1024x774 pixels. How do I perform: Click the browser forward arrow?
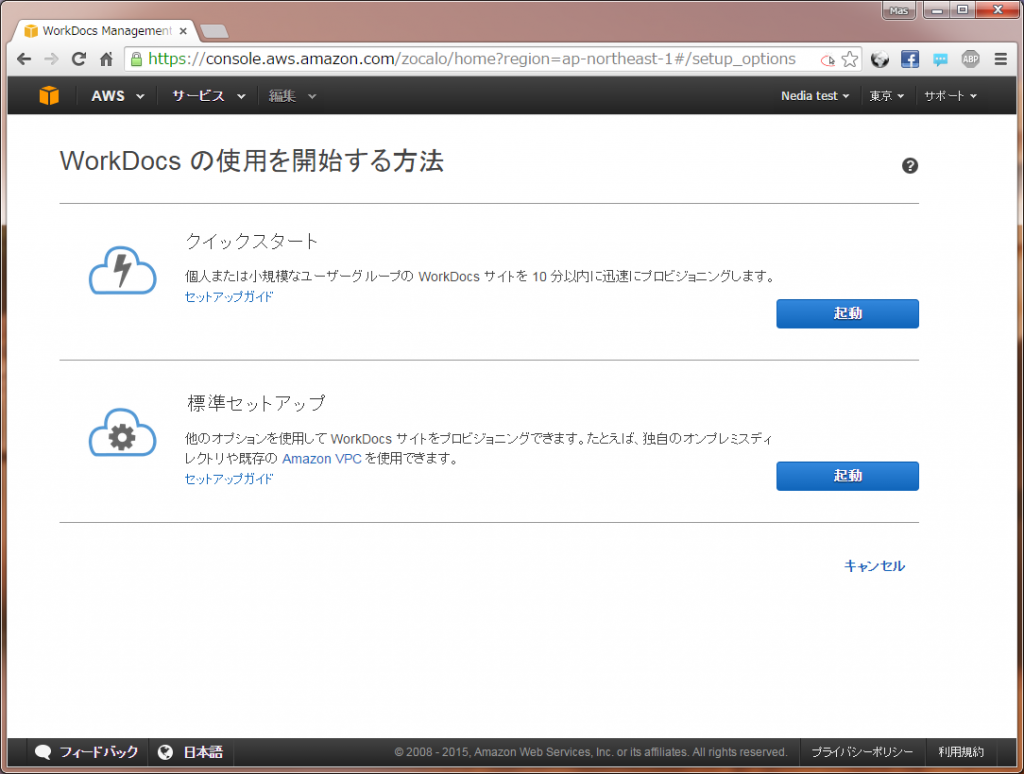point(51,59)
